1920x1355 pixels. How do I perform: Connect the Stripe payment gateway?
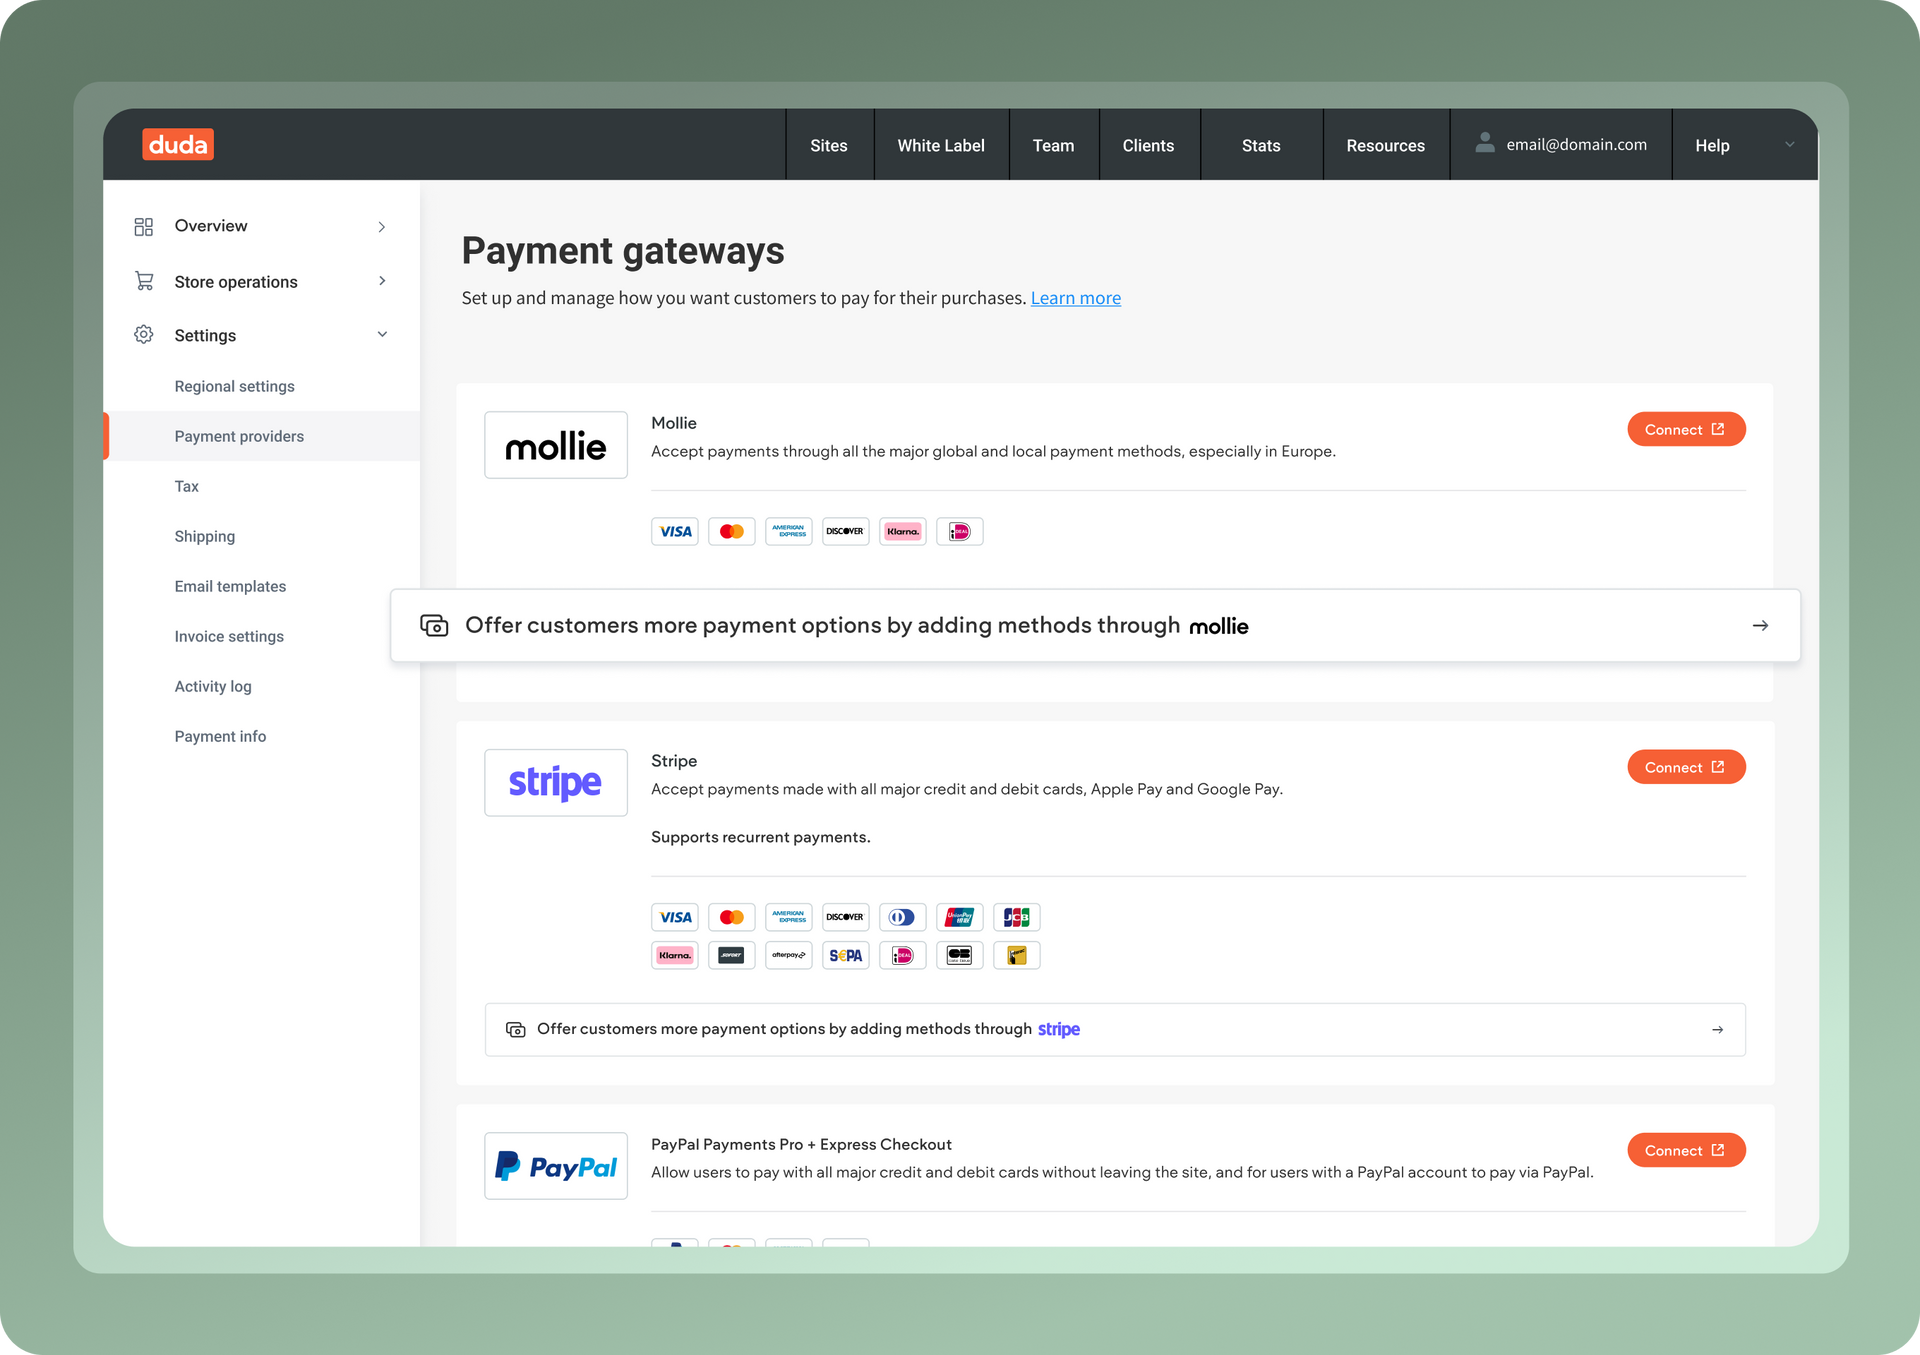(x=1686, y=767)
